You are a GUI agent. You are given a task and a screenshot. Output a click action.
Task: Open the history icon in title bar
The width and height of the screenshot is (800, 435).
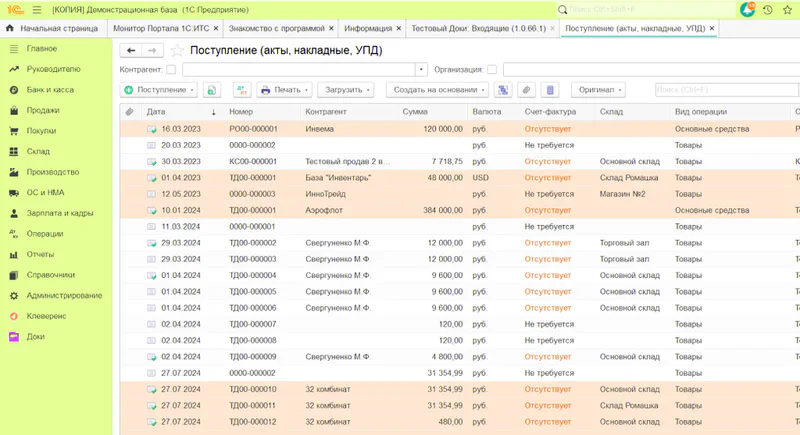point(767,9)
